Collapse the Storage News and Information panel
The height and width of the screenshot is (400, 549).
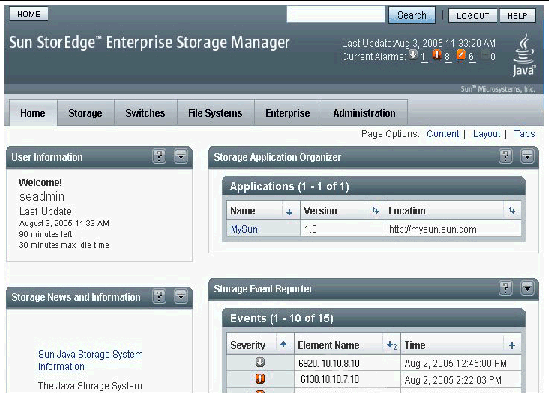pyautogui.click(x=181, y=296)
